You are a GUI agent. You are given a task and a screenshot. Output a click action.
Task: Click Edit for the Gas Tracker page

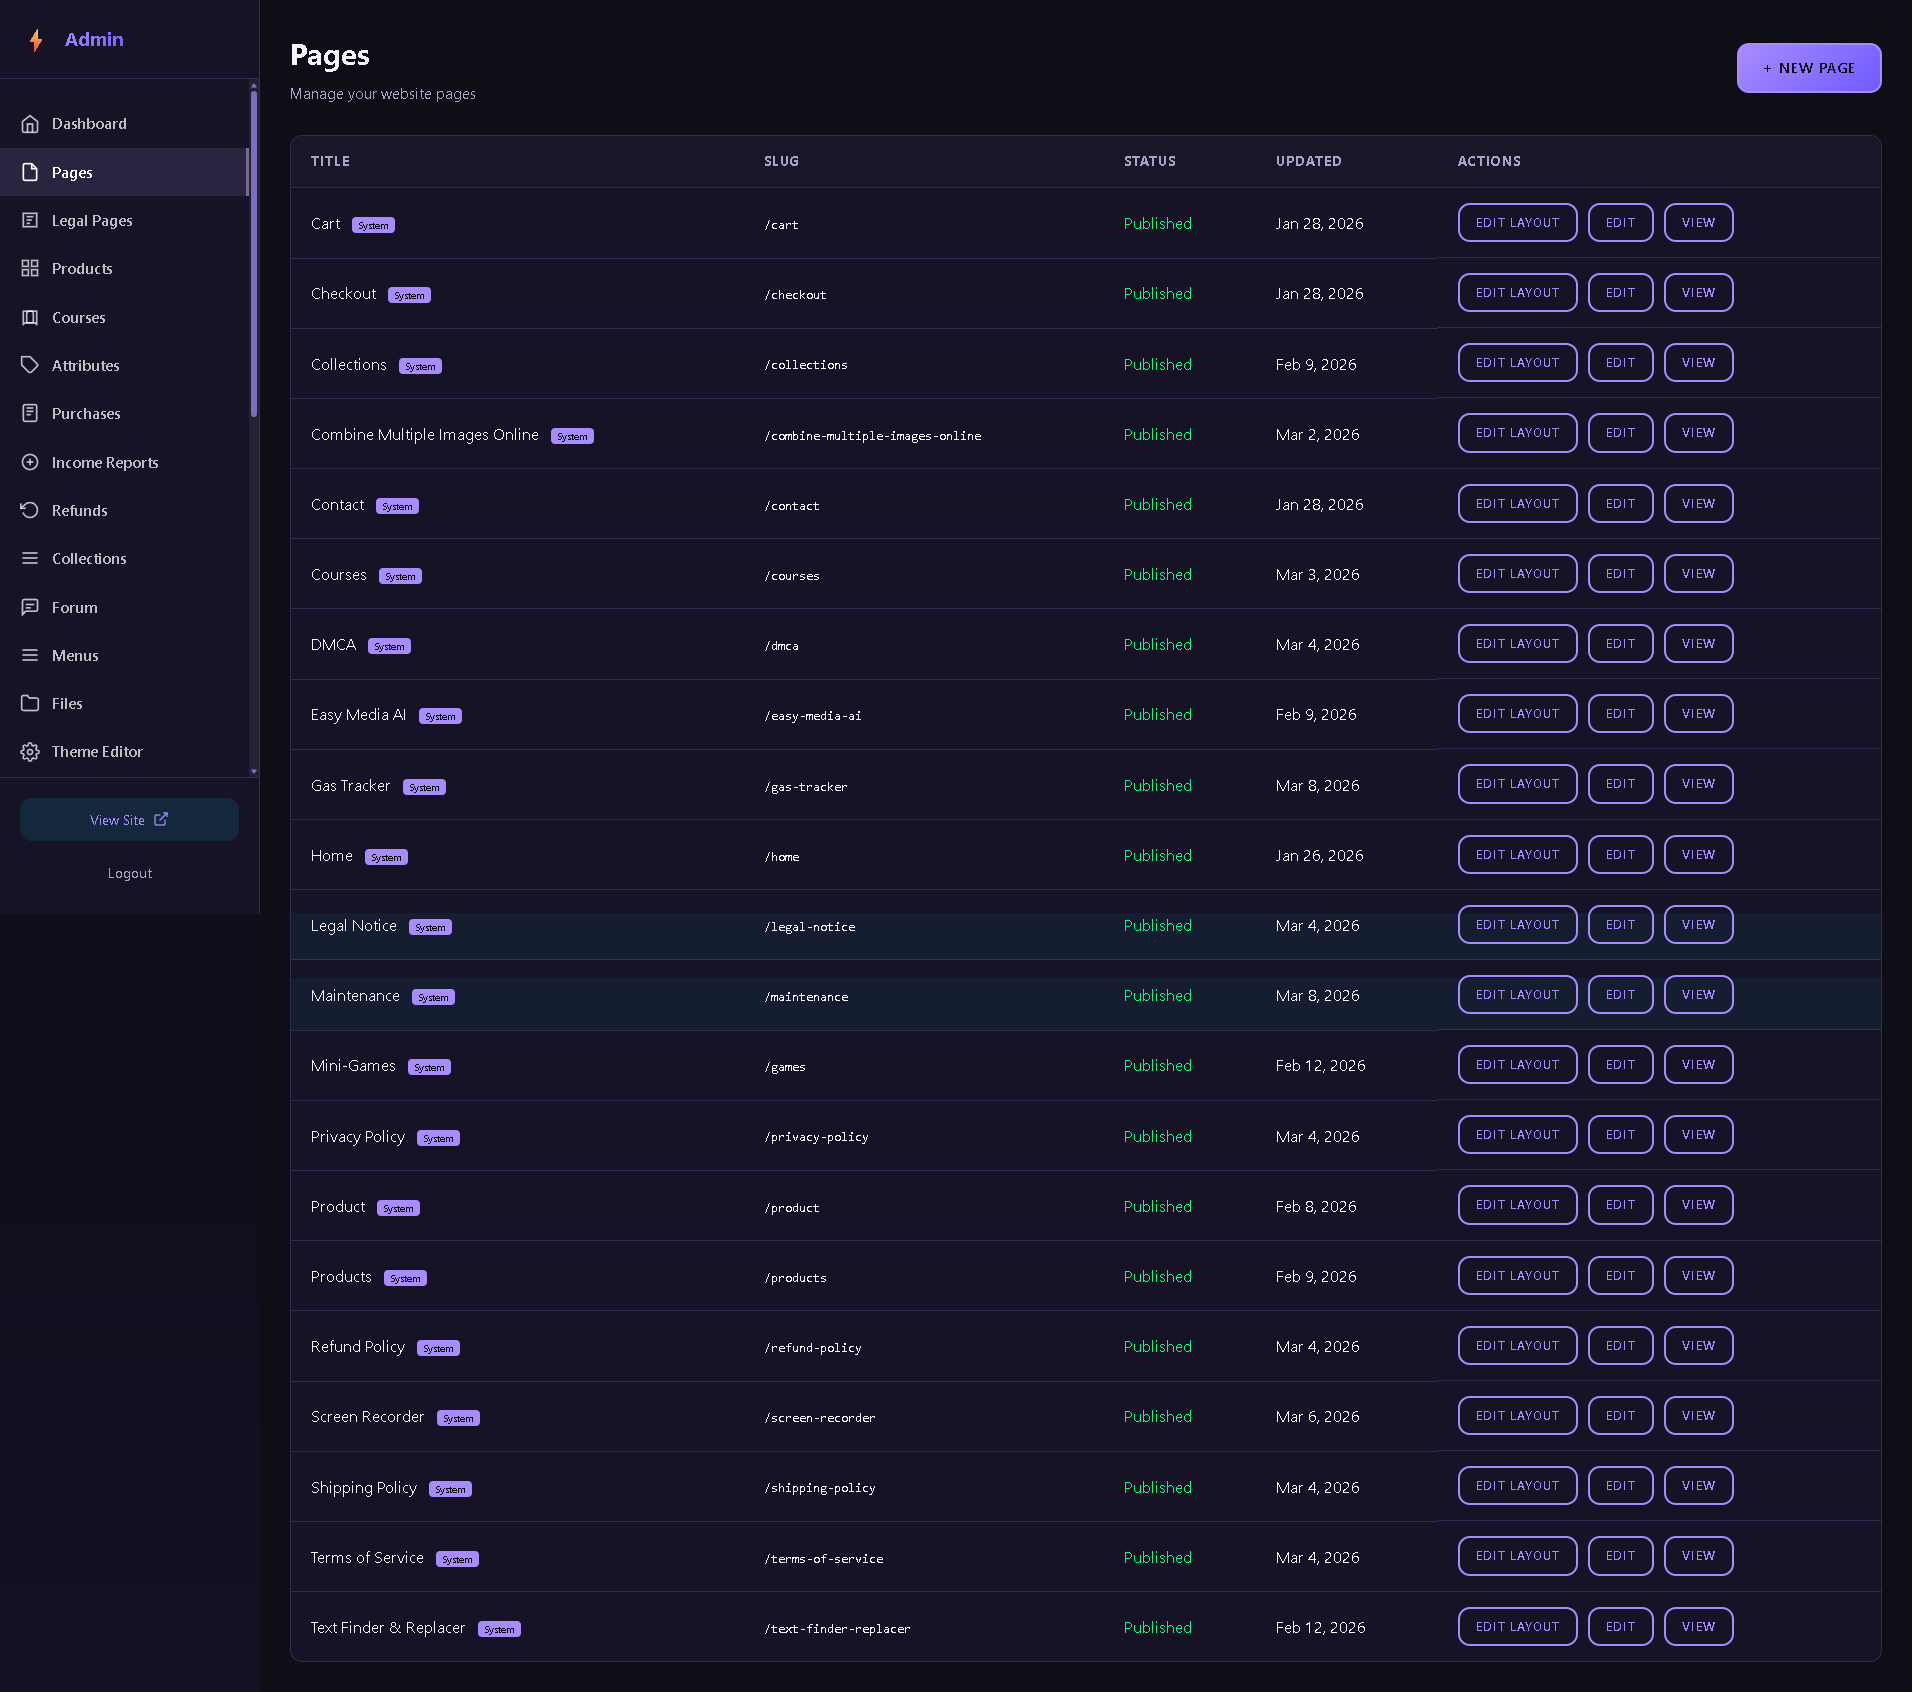tap(1620, 784)
